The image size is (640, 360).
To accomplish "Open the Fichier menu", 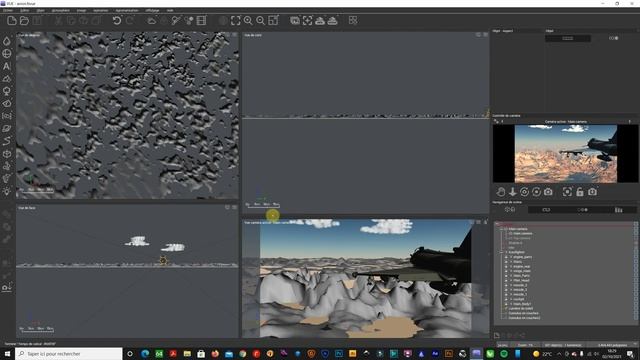I will (x=8, y=10).
